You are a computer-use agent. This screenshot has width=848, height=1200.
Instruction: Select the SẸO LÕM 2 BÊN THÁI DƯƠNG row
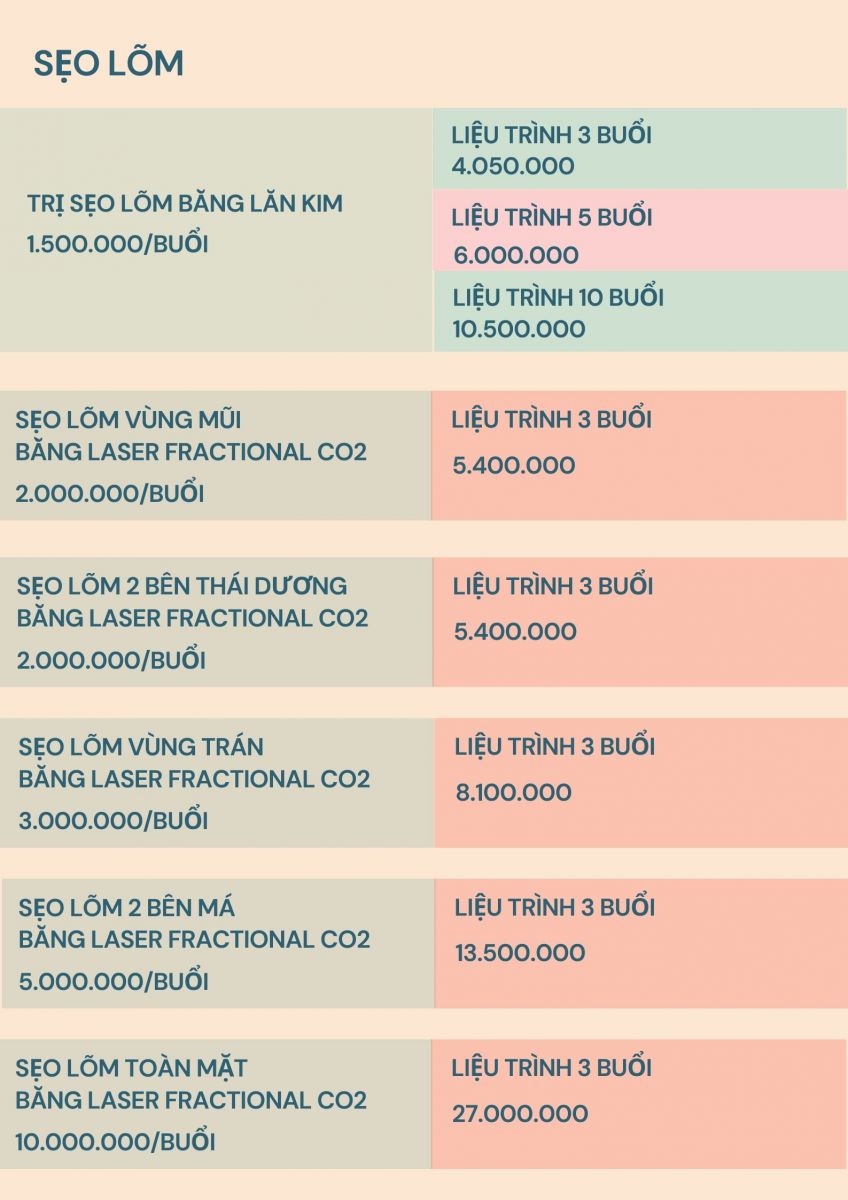pyautogui.click(x=423, y=622)
